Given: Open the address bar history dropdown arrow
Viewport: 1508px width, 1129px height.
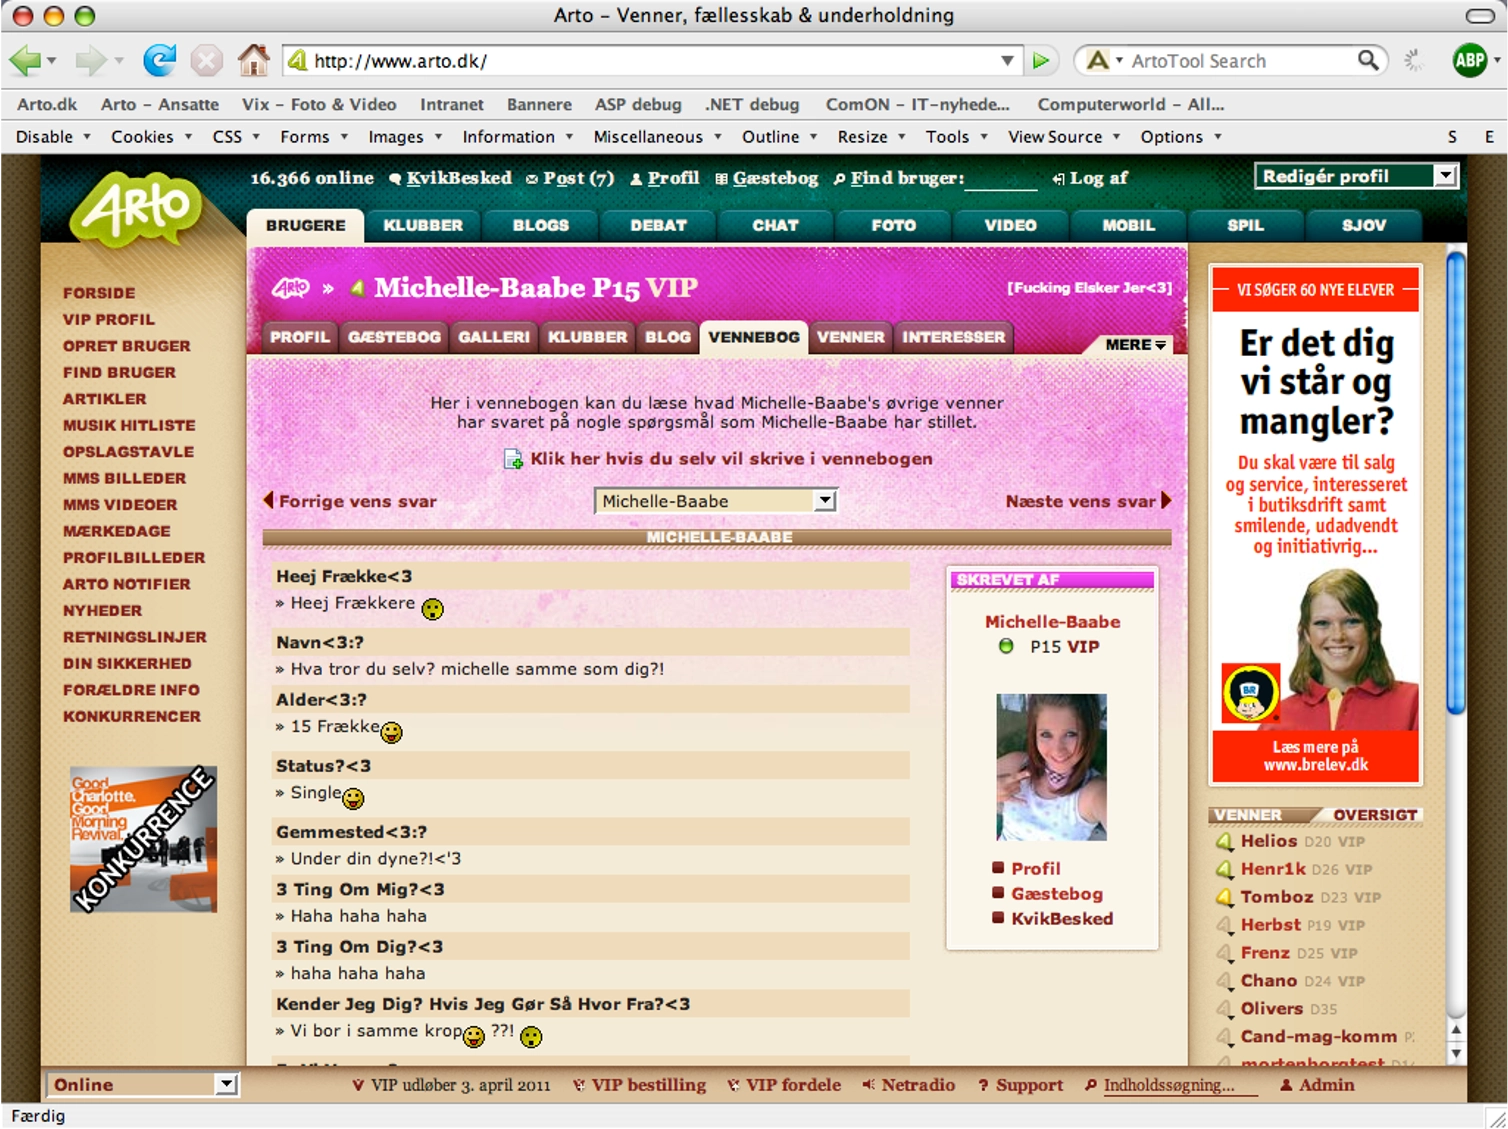Looking at the screenshot, I should coord(1007,61).
